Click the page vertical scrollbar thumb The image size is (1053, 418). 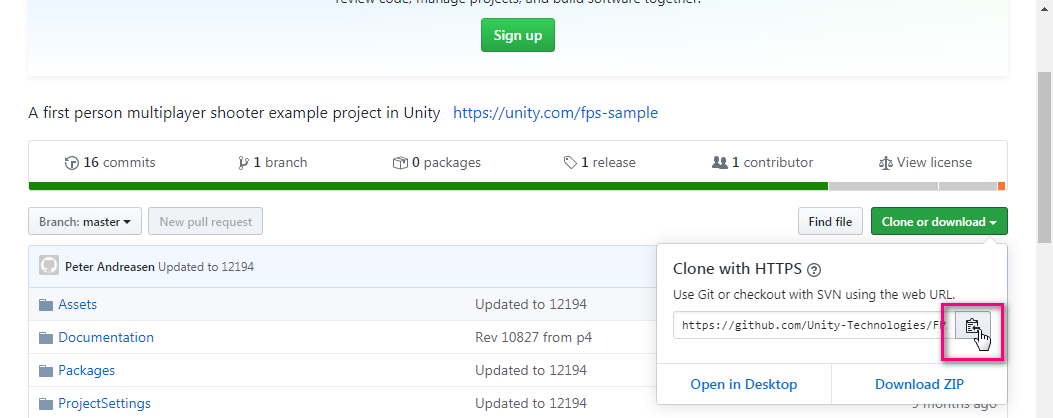[1045, 158]
